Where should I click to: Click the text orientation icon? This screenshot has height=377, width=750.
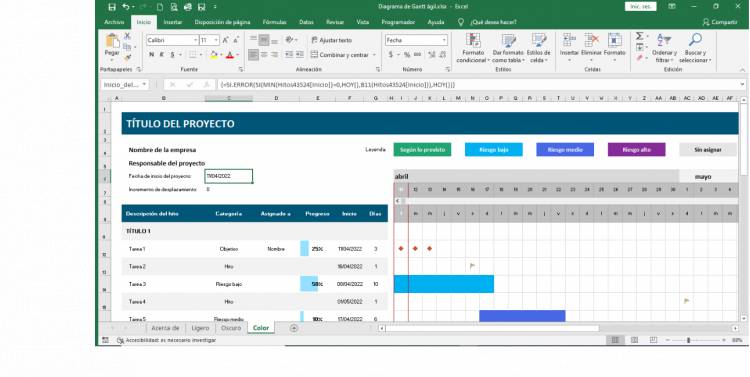point(289,40)
